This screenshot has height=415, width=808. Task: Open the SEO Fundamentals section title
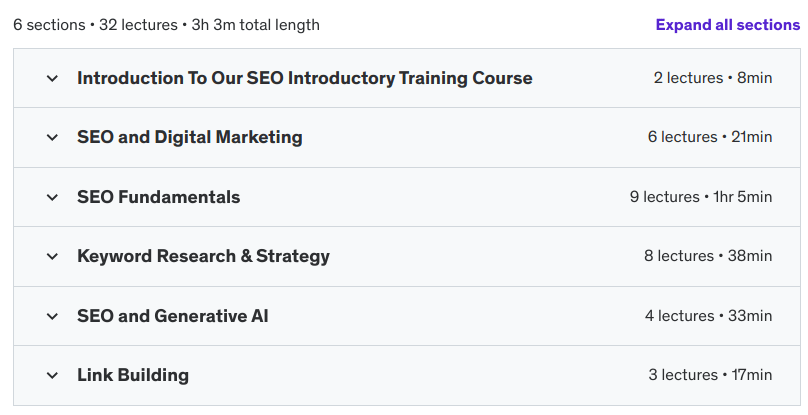[158, 197]
